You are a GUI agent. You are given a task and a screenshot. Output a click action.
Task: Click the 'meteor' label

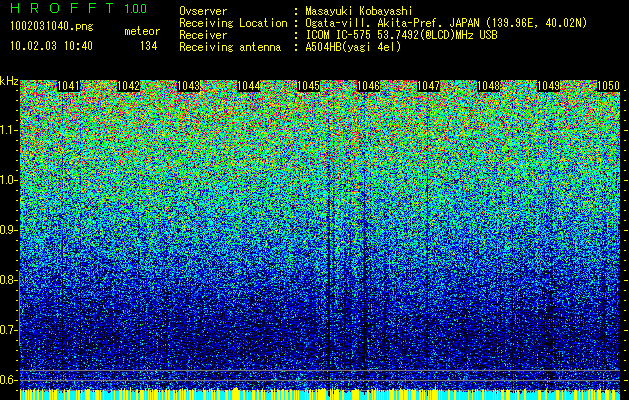coord(142,31)
